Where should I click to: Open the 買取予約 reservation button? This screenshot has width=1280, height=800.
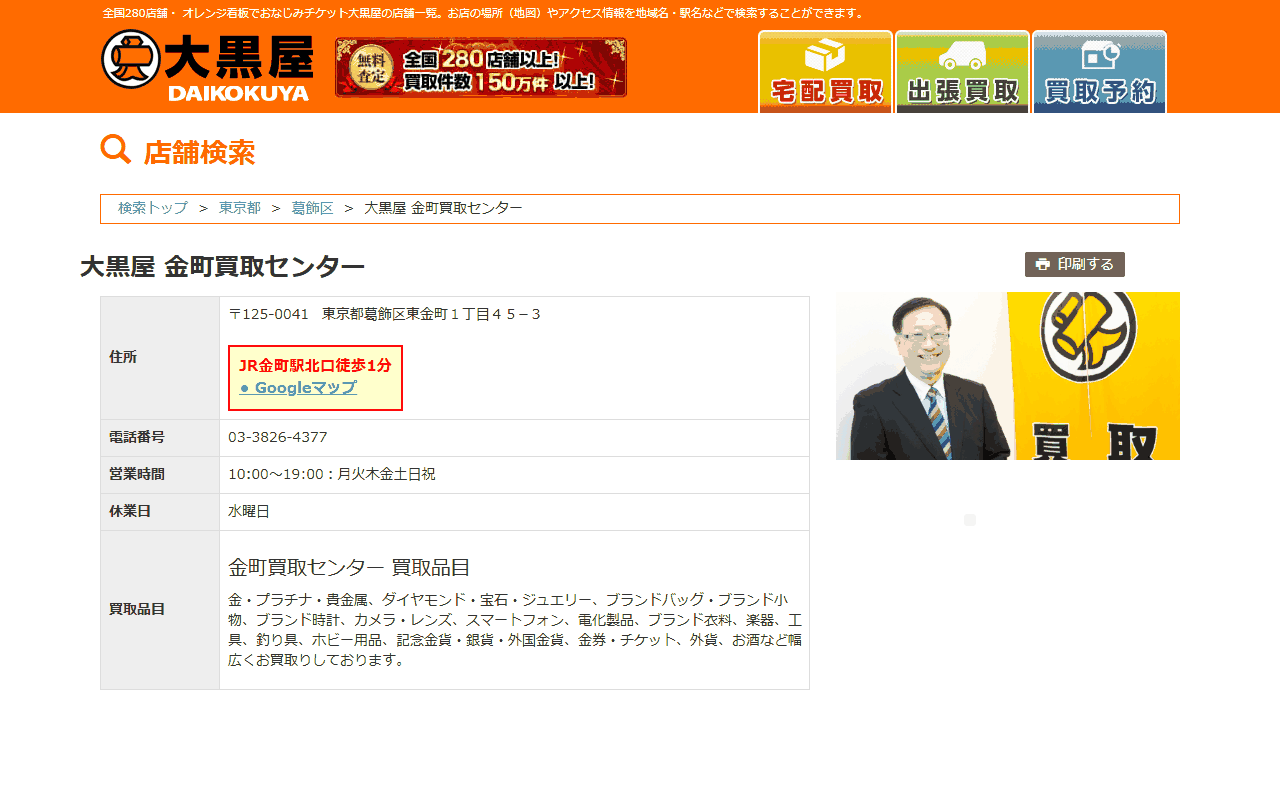click(x=1099, y=72)
